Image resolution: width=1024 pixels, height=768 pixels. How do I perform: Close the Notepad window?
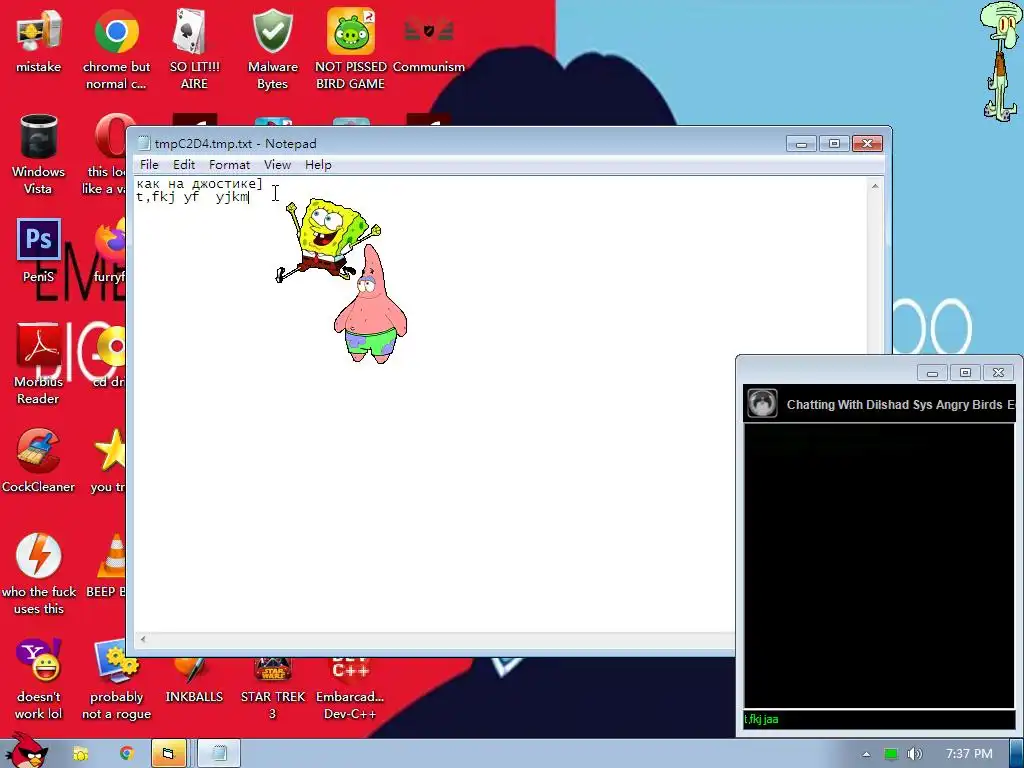point(867,144)
